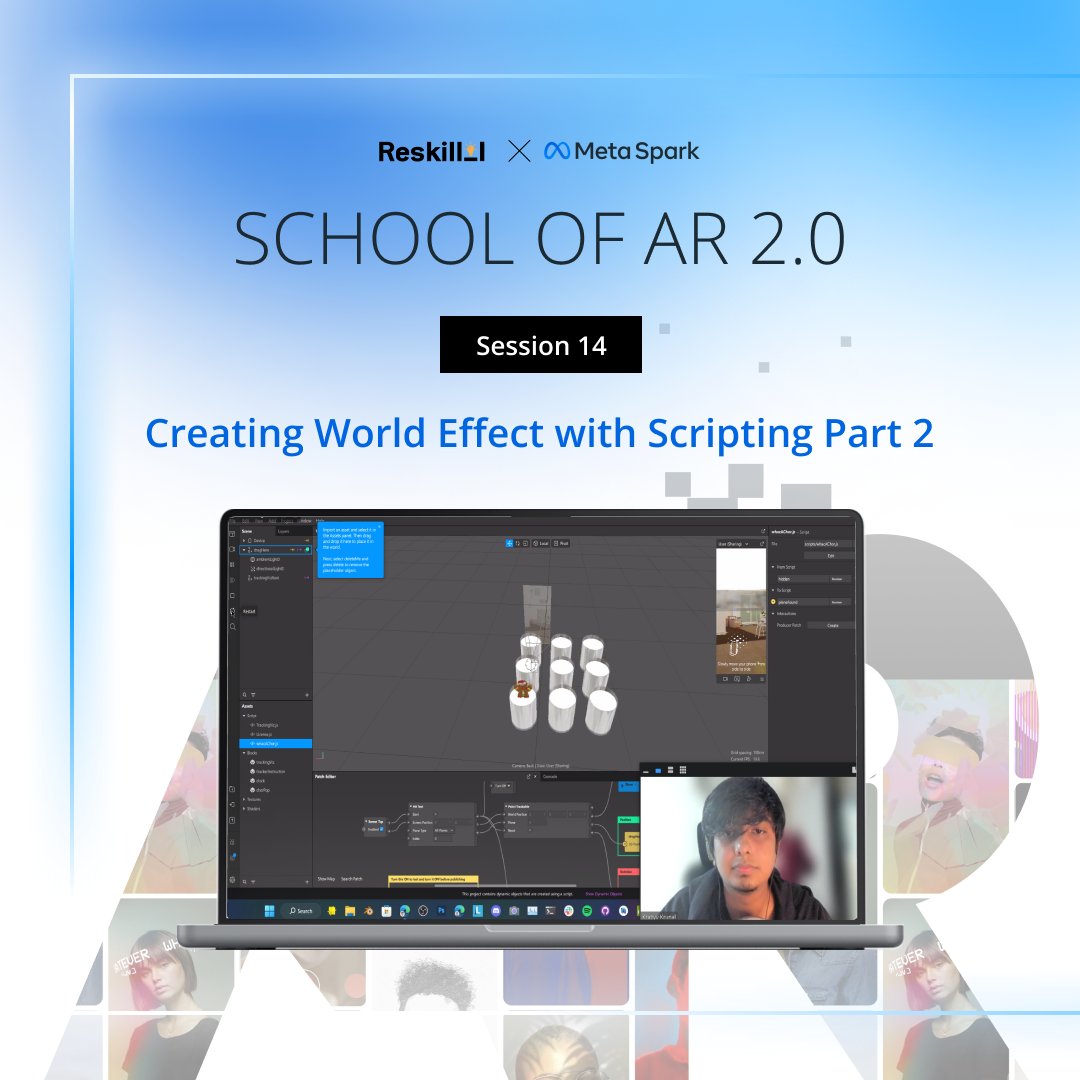
Task: Collapse the From Script section in inspector
Action: click(x=773, y=567)
